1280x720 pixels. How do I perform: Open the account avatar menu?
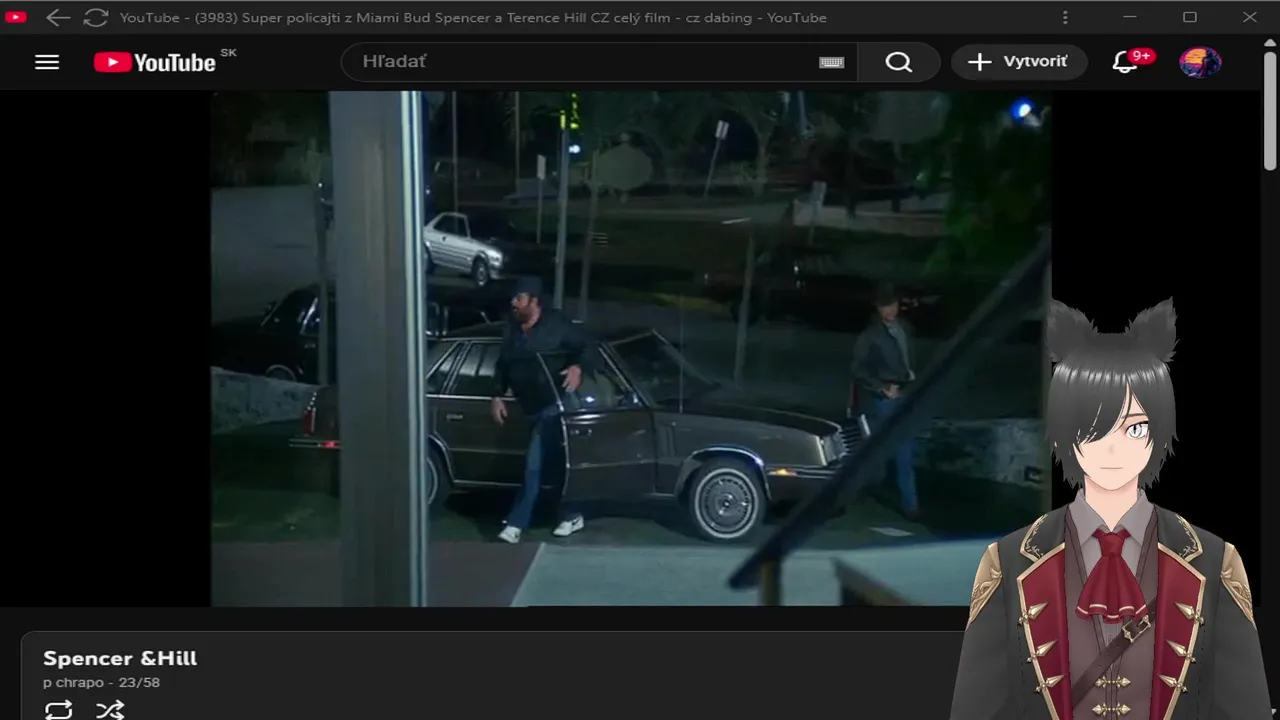[1200, 62]
